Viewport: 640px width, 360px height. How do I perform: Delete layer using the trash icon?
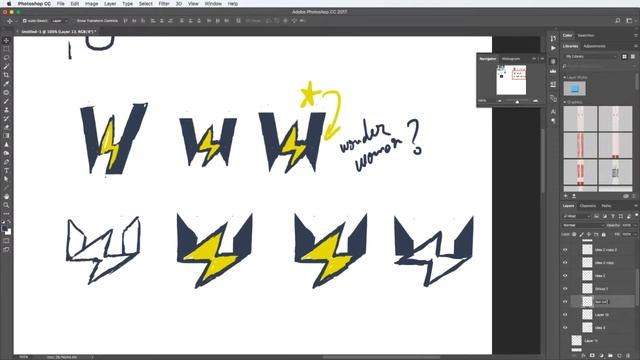pyautogui.click(x=628, y=356)
